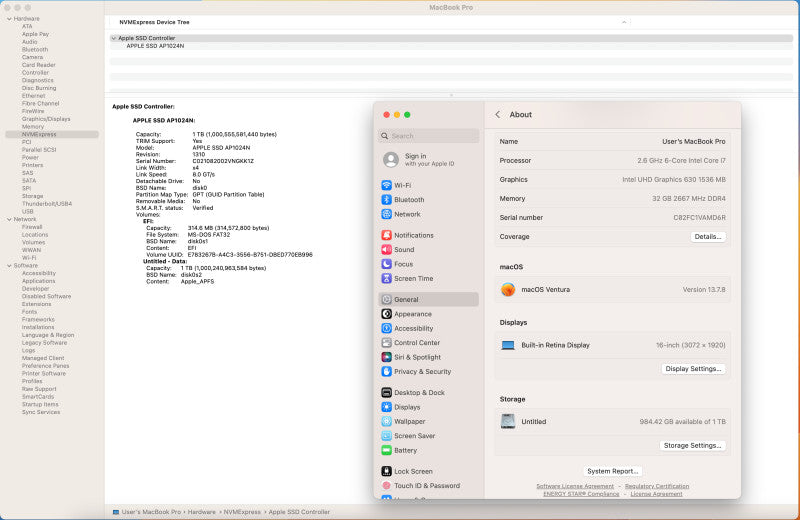This screenshot has height=520, width=800.
Task: Select NVMExpress in System Information sidebar
Action: (x=52, y=135)
